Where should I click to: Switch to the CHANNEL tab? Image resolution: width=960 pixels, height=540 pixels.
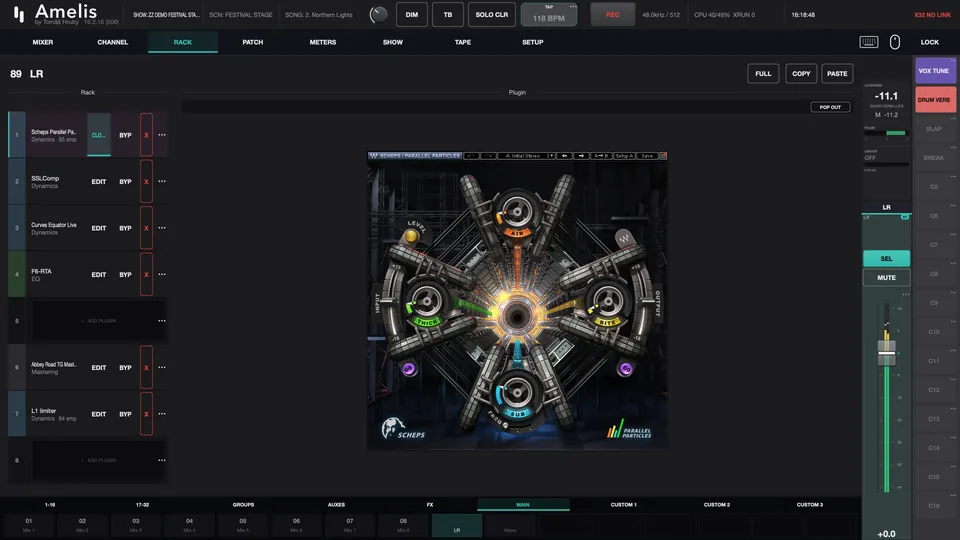[113, 42]
